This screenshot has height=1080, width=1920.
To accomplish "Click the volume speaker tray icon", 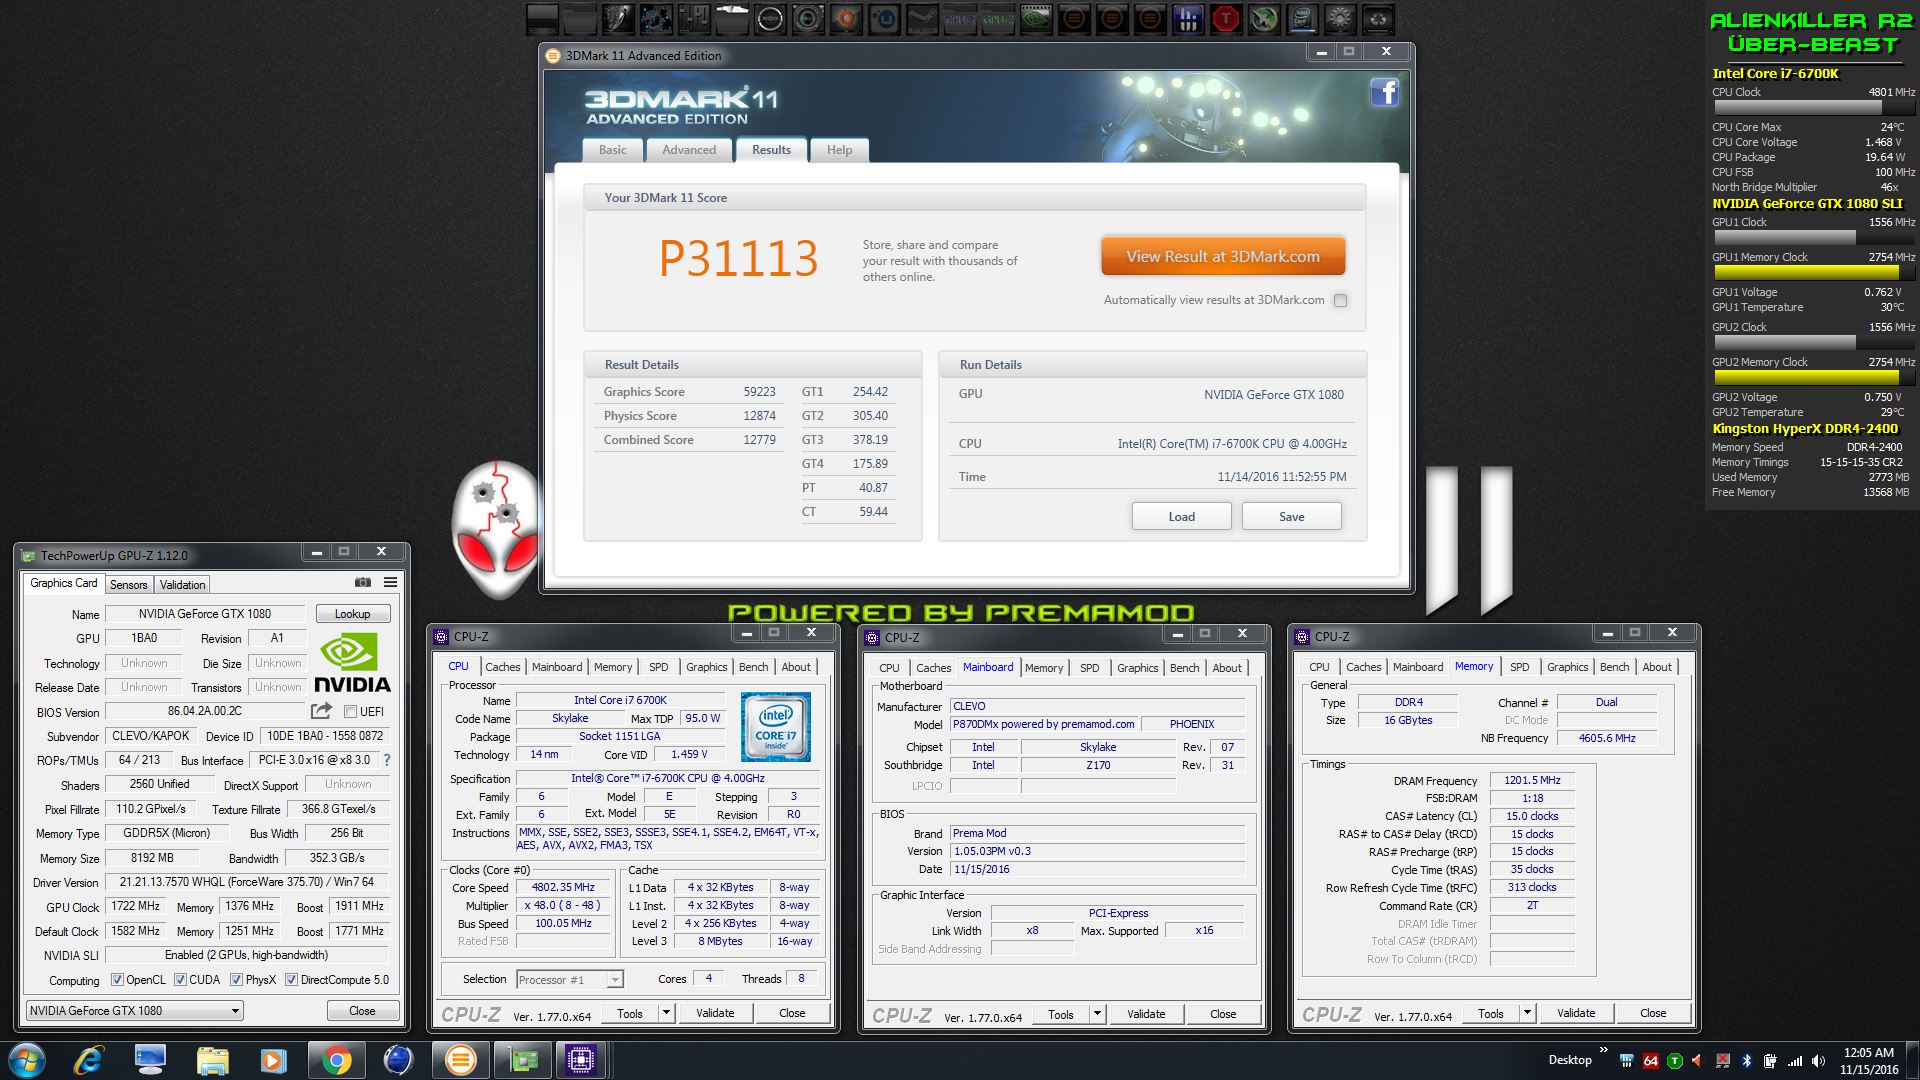I will 1819,1060.
